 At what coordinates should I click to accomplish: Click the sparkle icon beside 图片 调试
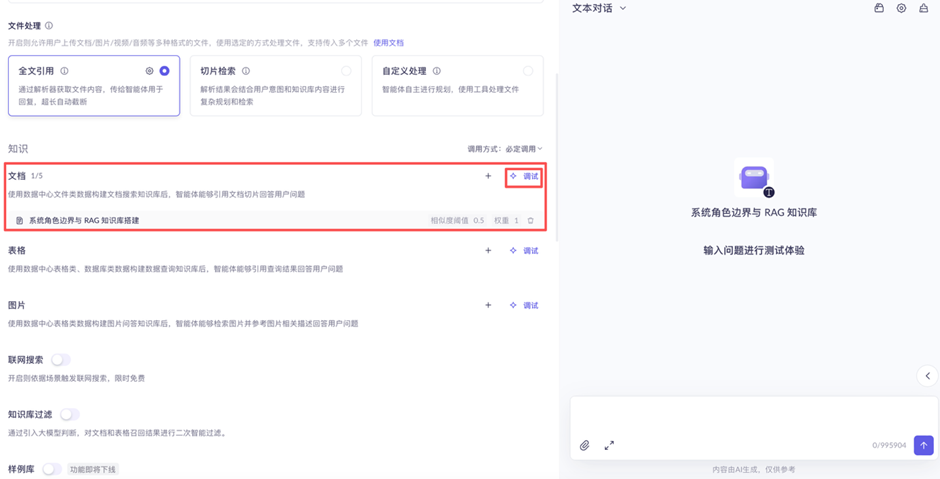tap(513, 305)
